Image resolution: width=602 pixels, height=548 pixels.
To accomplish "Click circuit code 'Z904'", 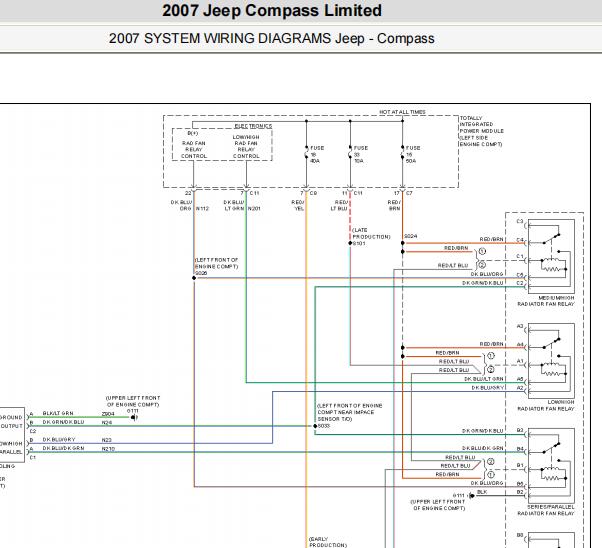I will point(108,414).
